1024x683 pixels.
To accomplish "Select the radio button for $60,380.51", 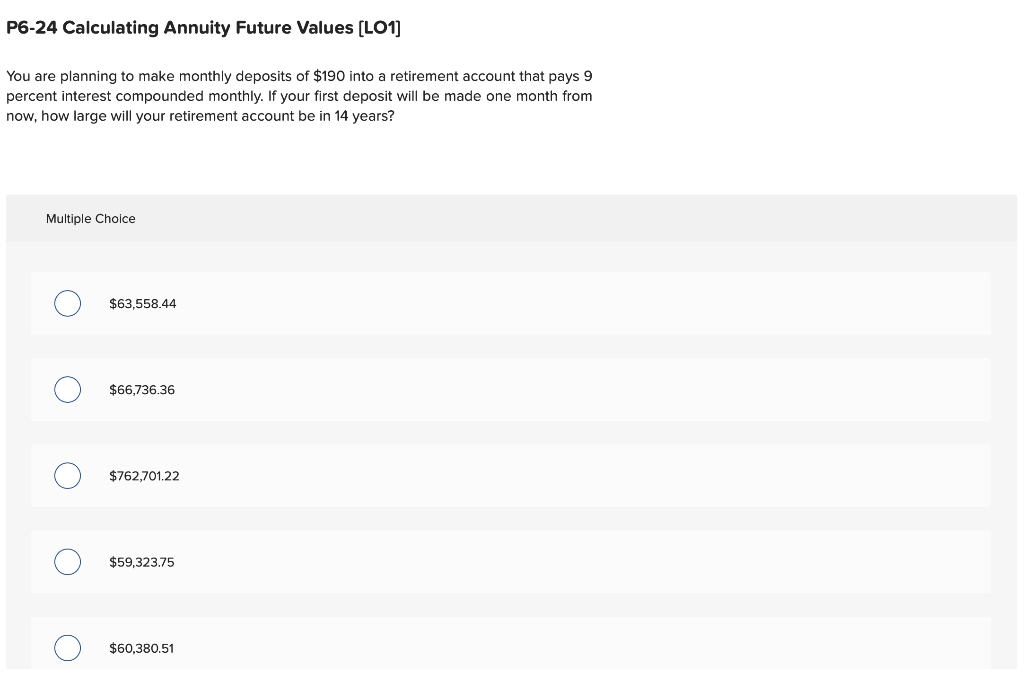I will tap(67, 647).
